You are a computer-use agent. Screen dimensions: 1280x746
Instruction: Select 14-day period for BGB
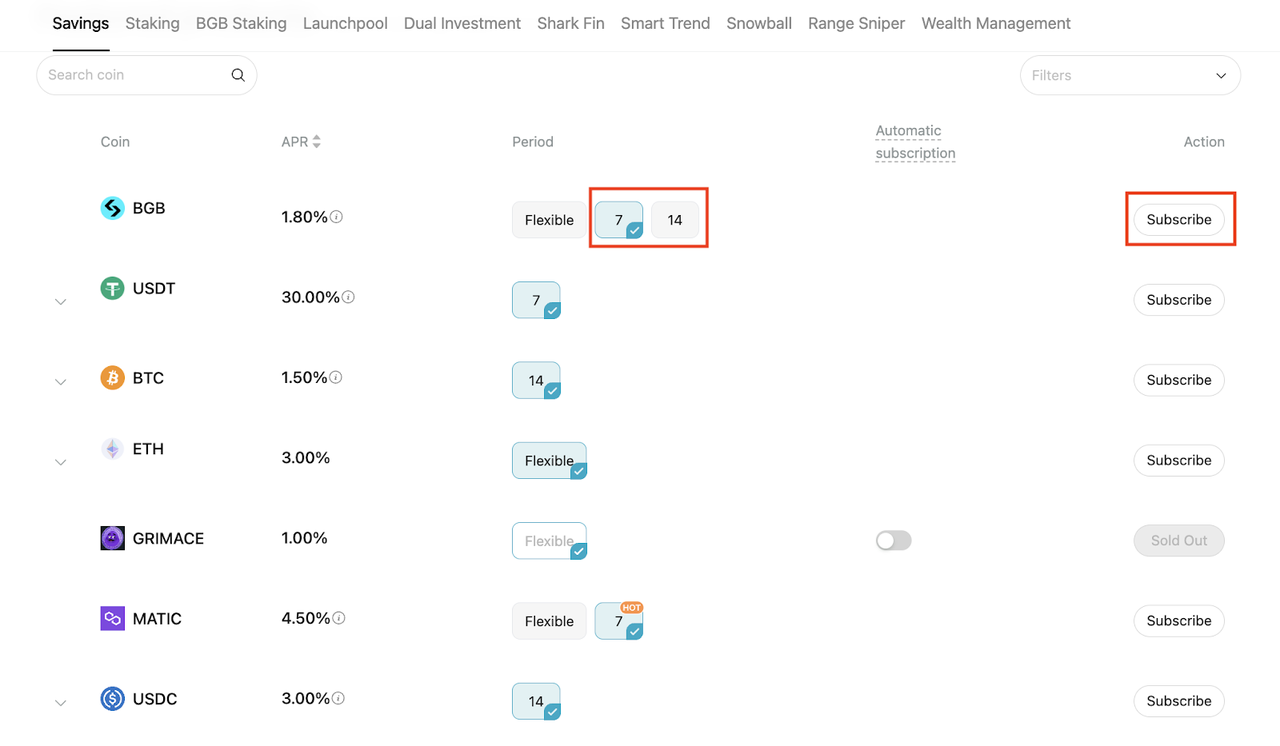pos(675,220)
